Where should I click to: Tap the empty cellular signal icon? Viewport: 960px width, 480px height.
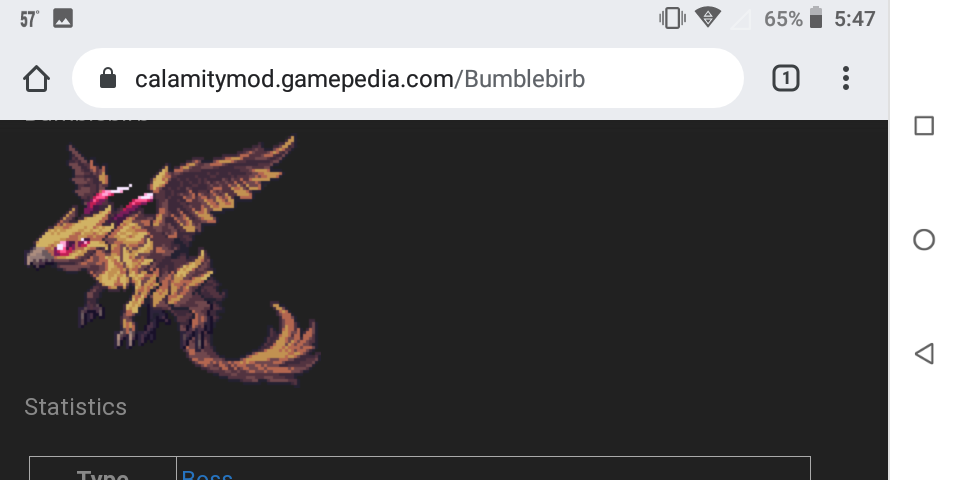click(x=741, y=19)
